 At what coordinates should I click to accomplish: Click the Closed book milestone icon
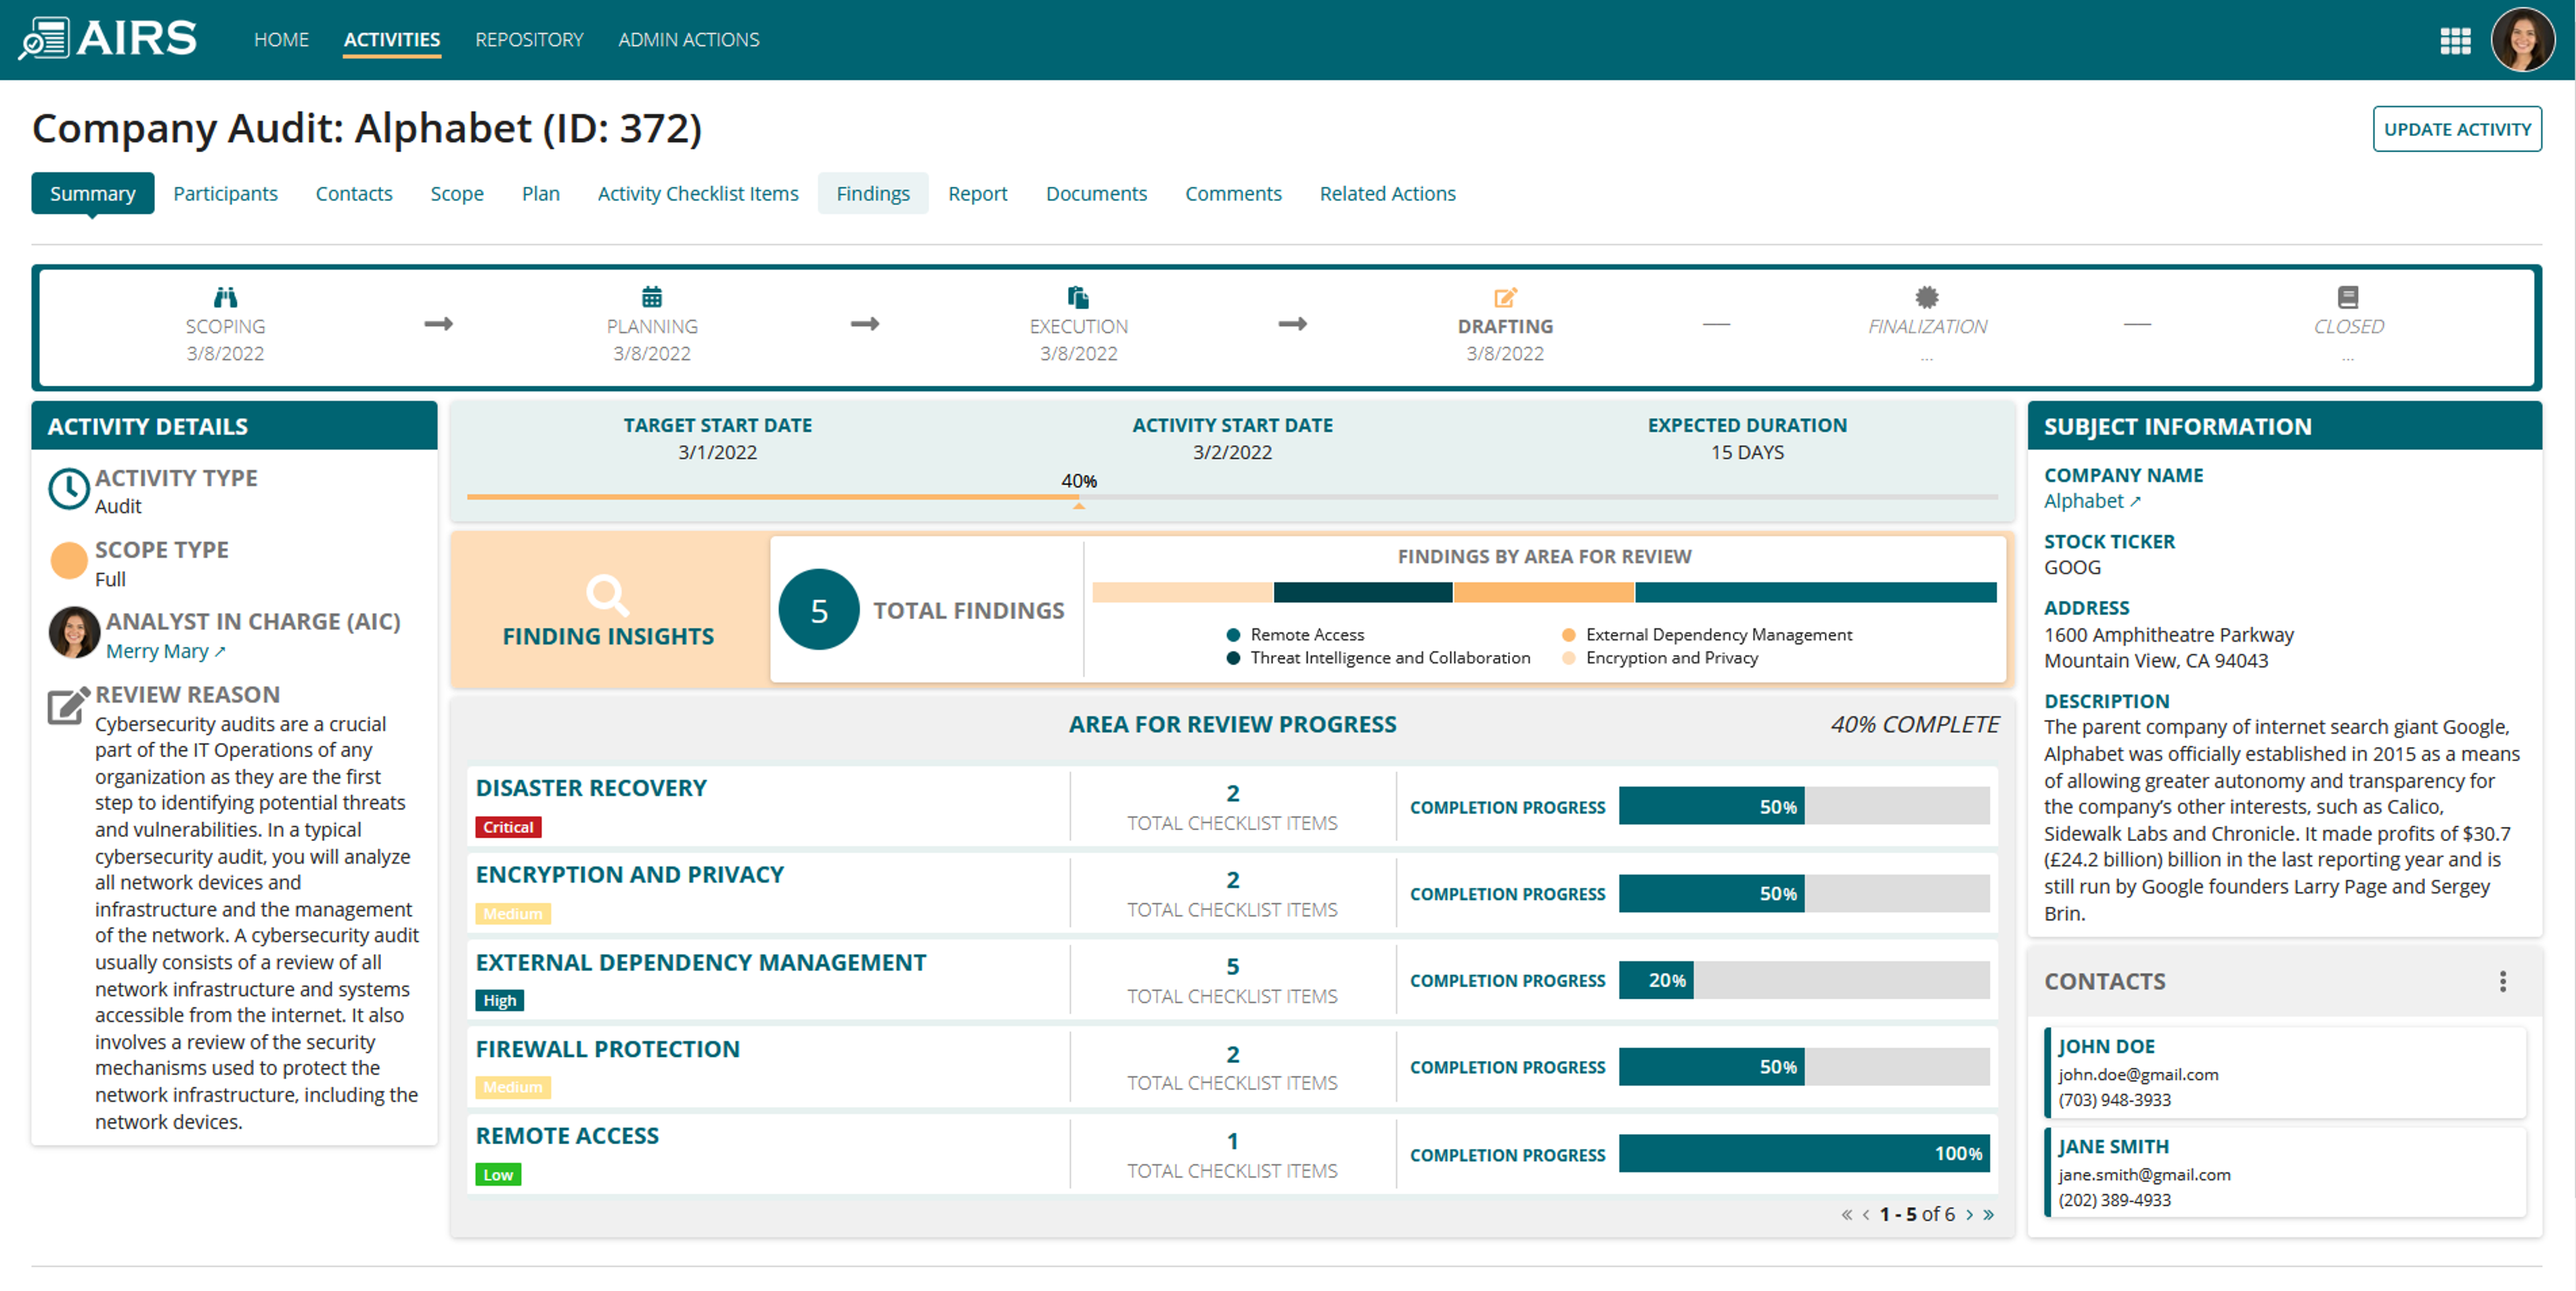(x=2348, y=297)
